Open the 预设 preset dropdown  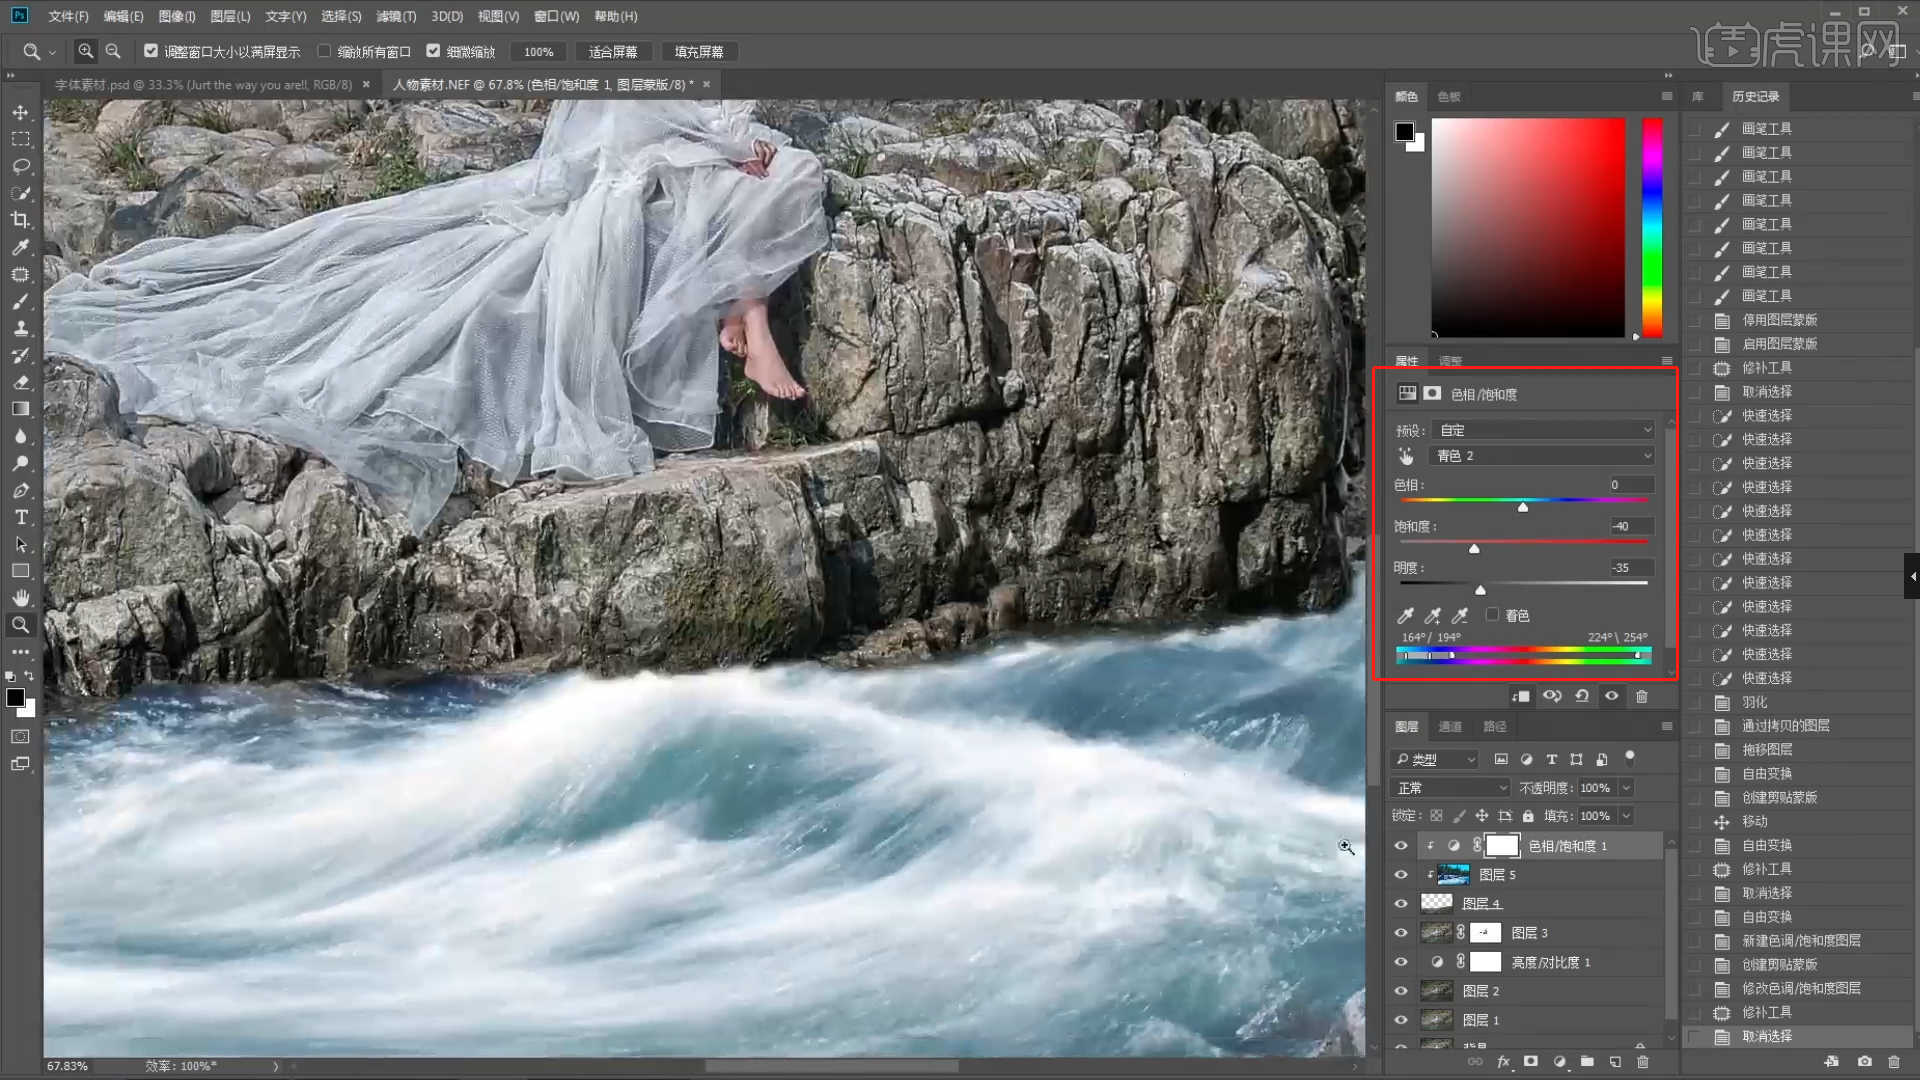[x=1545, y=430]
